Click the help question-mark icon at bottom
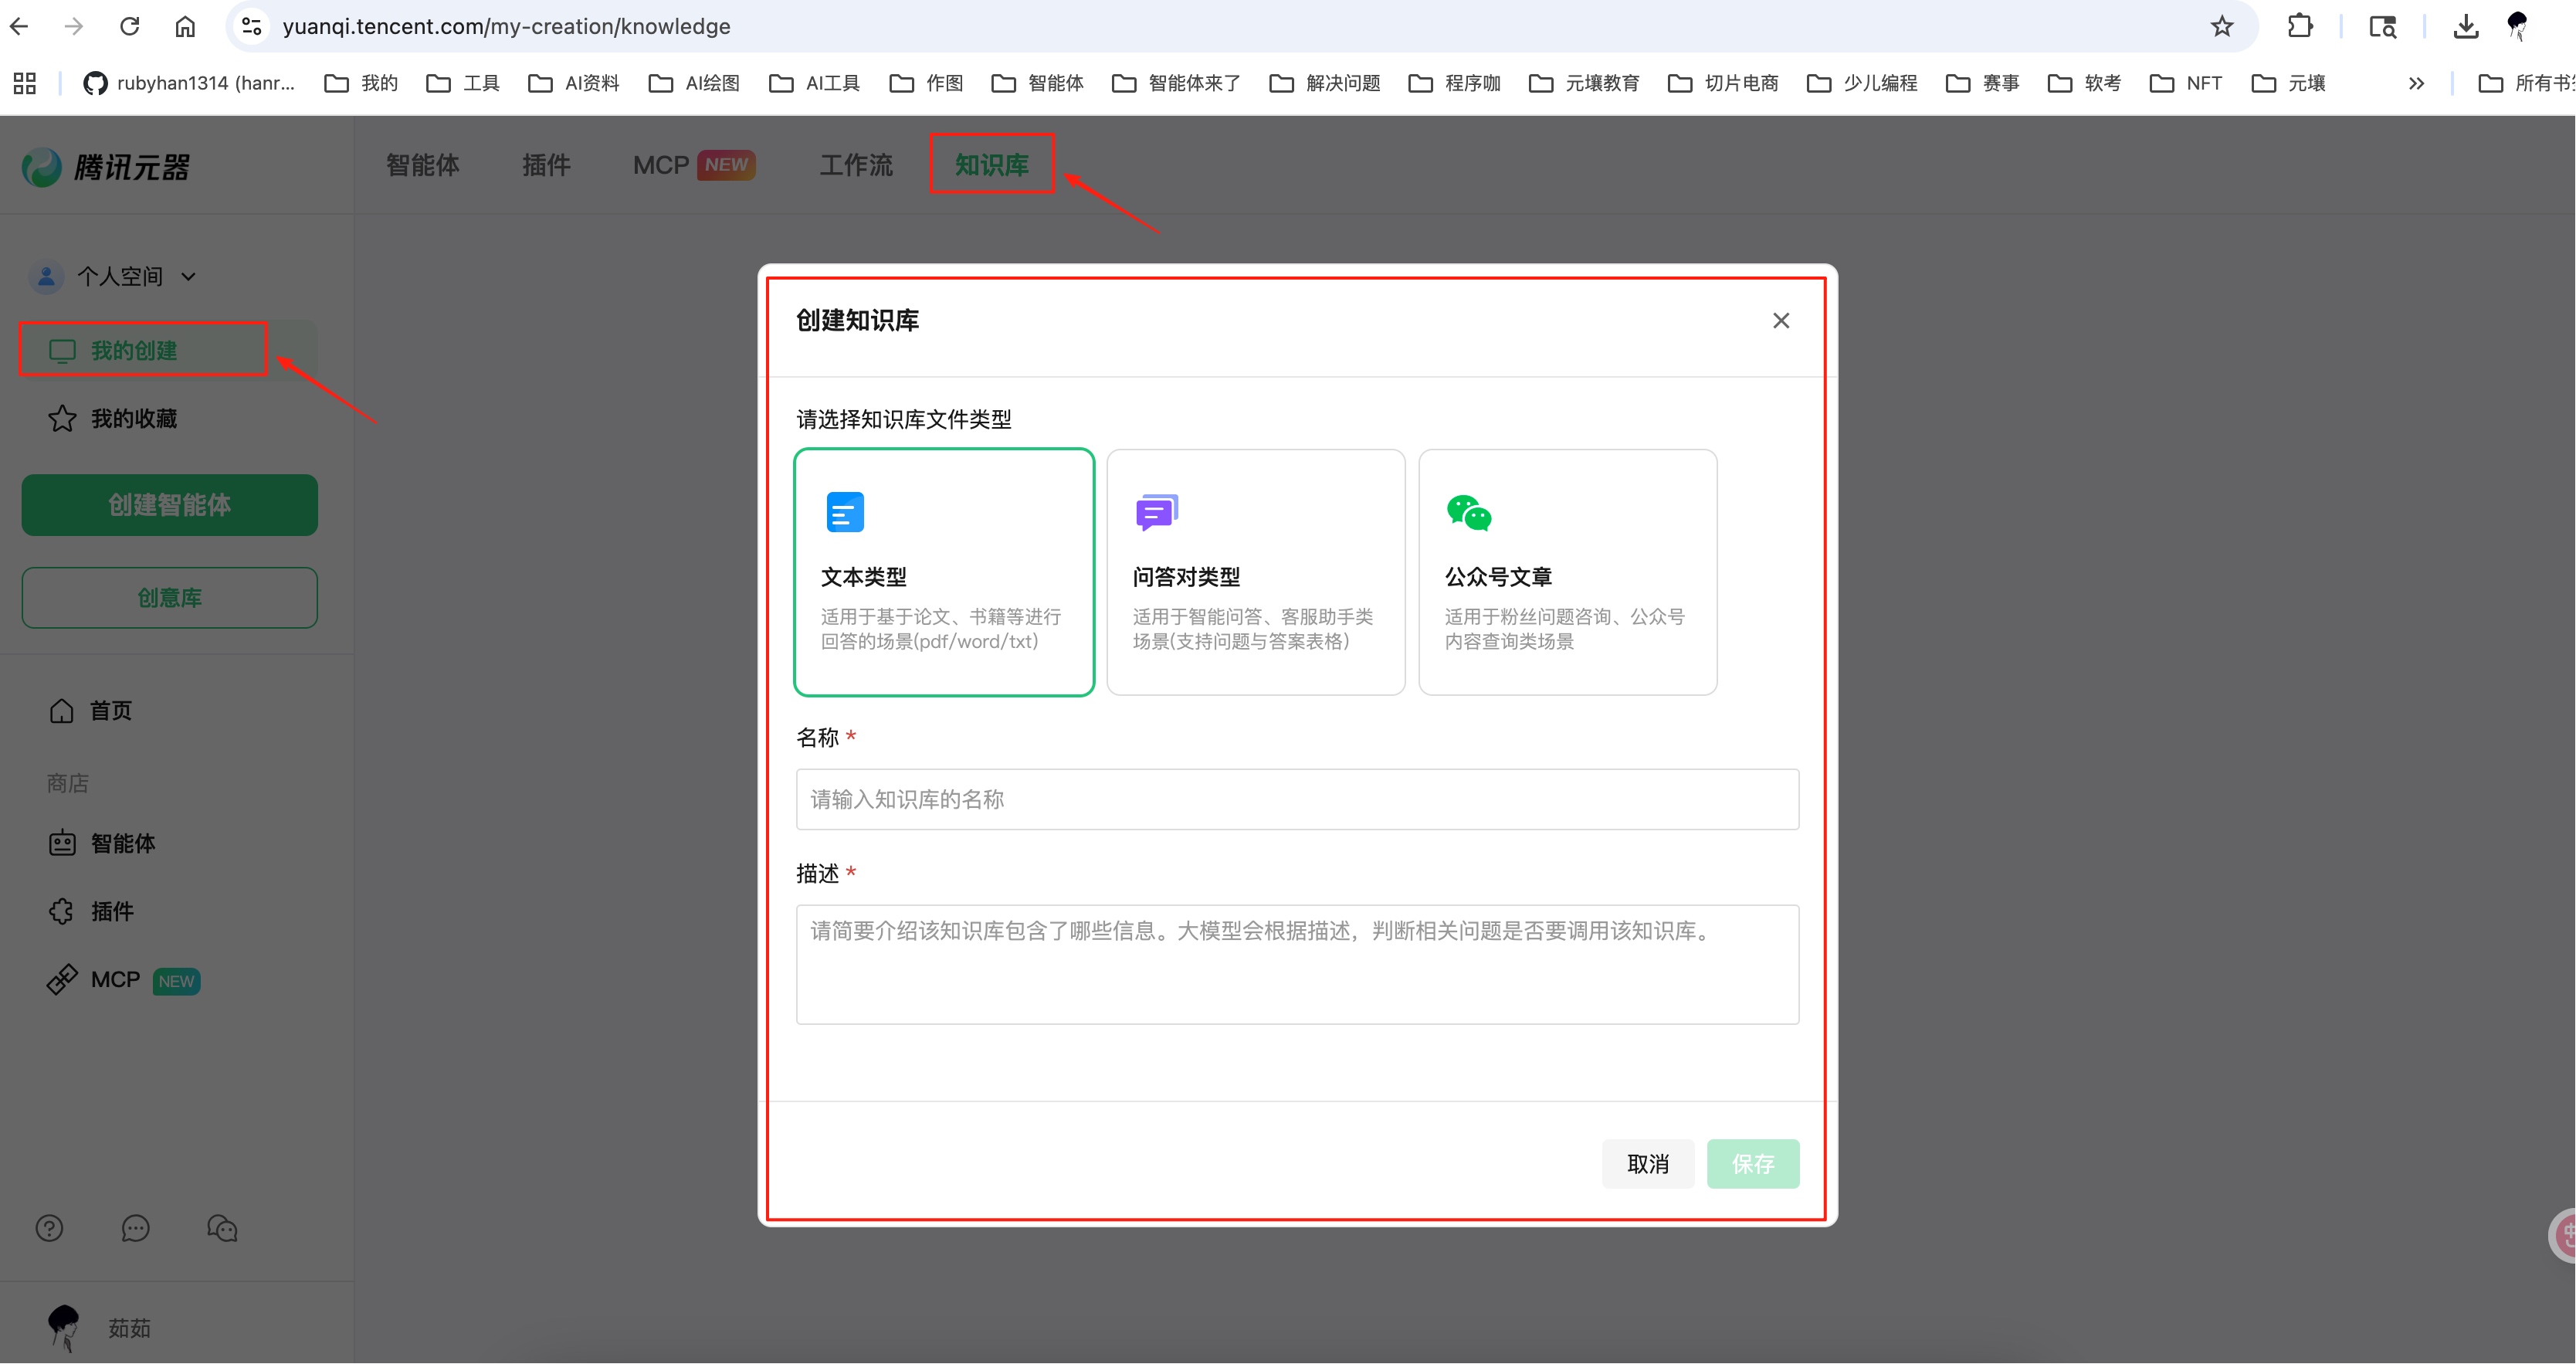 click(x=49, y=1227)
